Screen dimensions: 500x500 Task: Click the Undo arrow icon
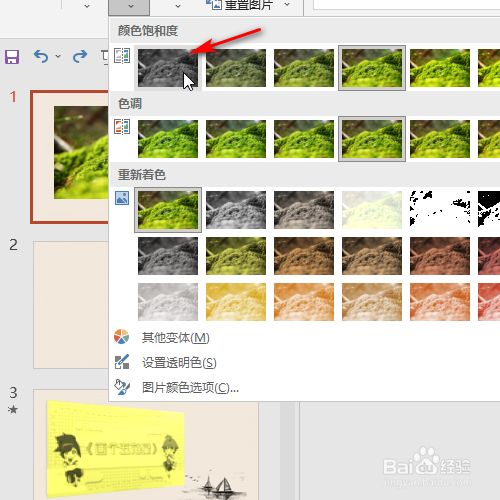(41, 56)
